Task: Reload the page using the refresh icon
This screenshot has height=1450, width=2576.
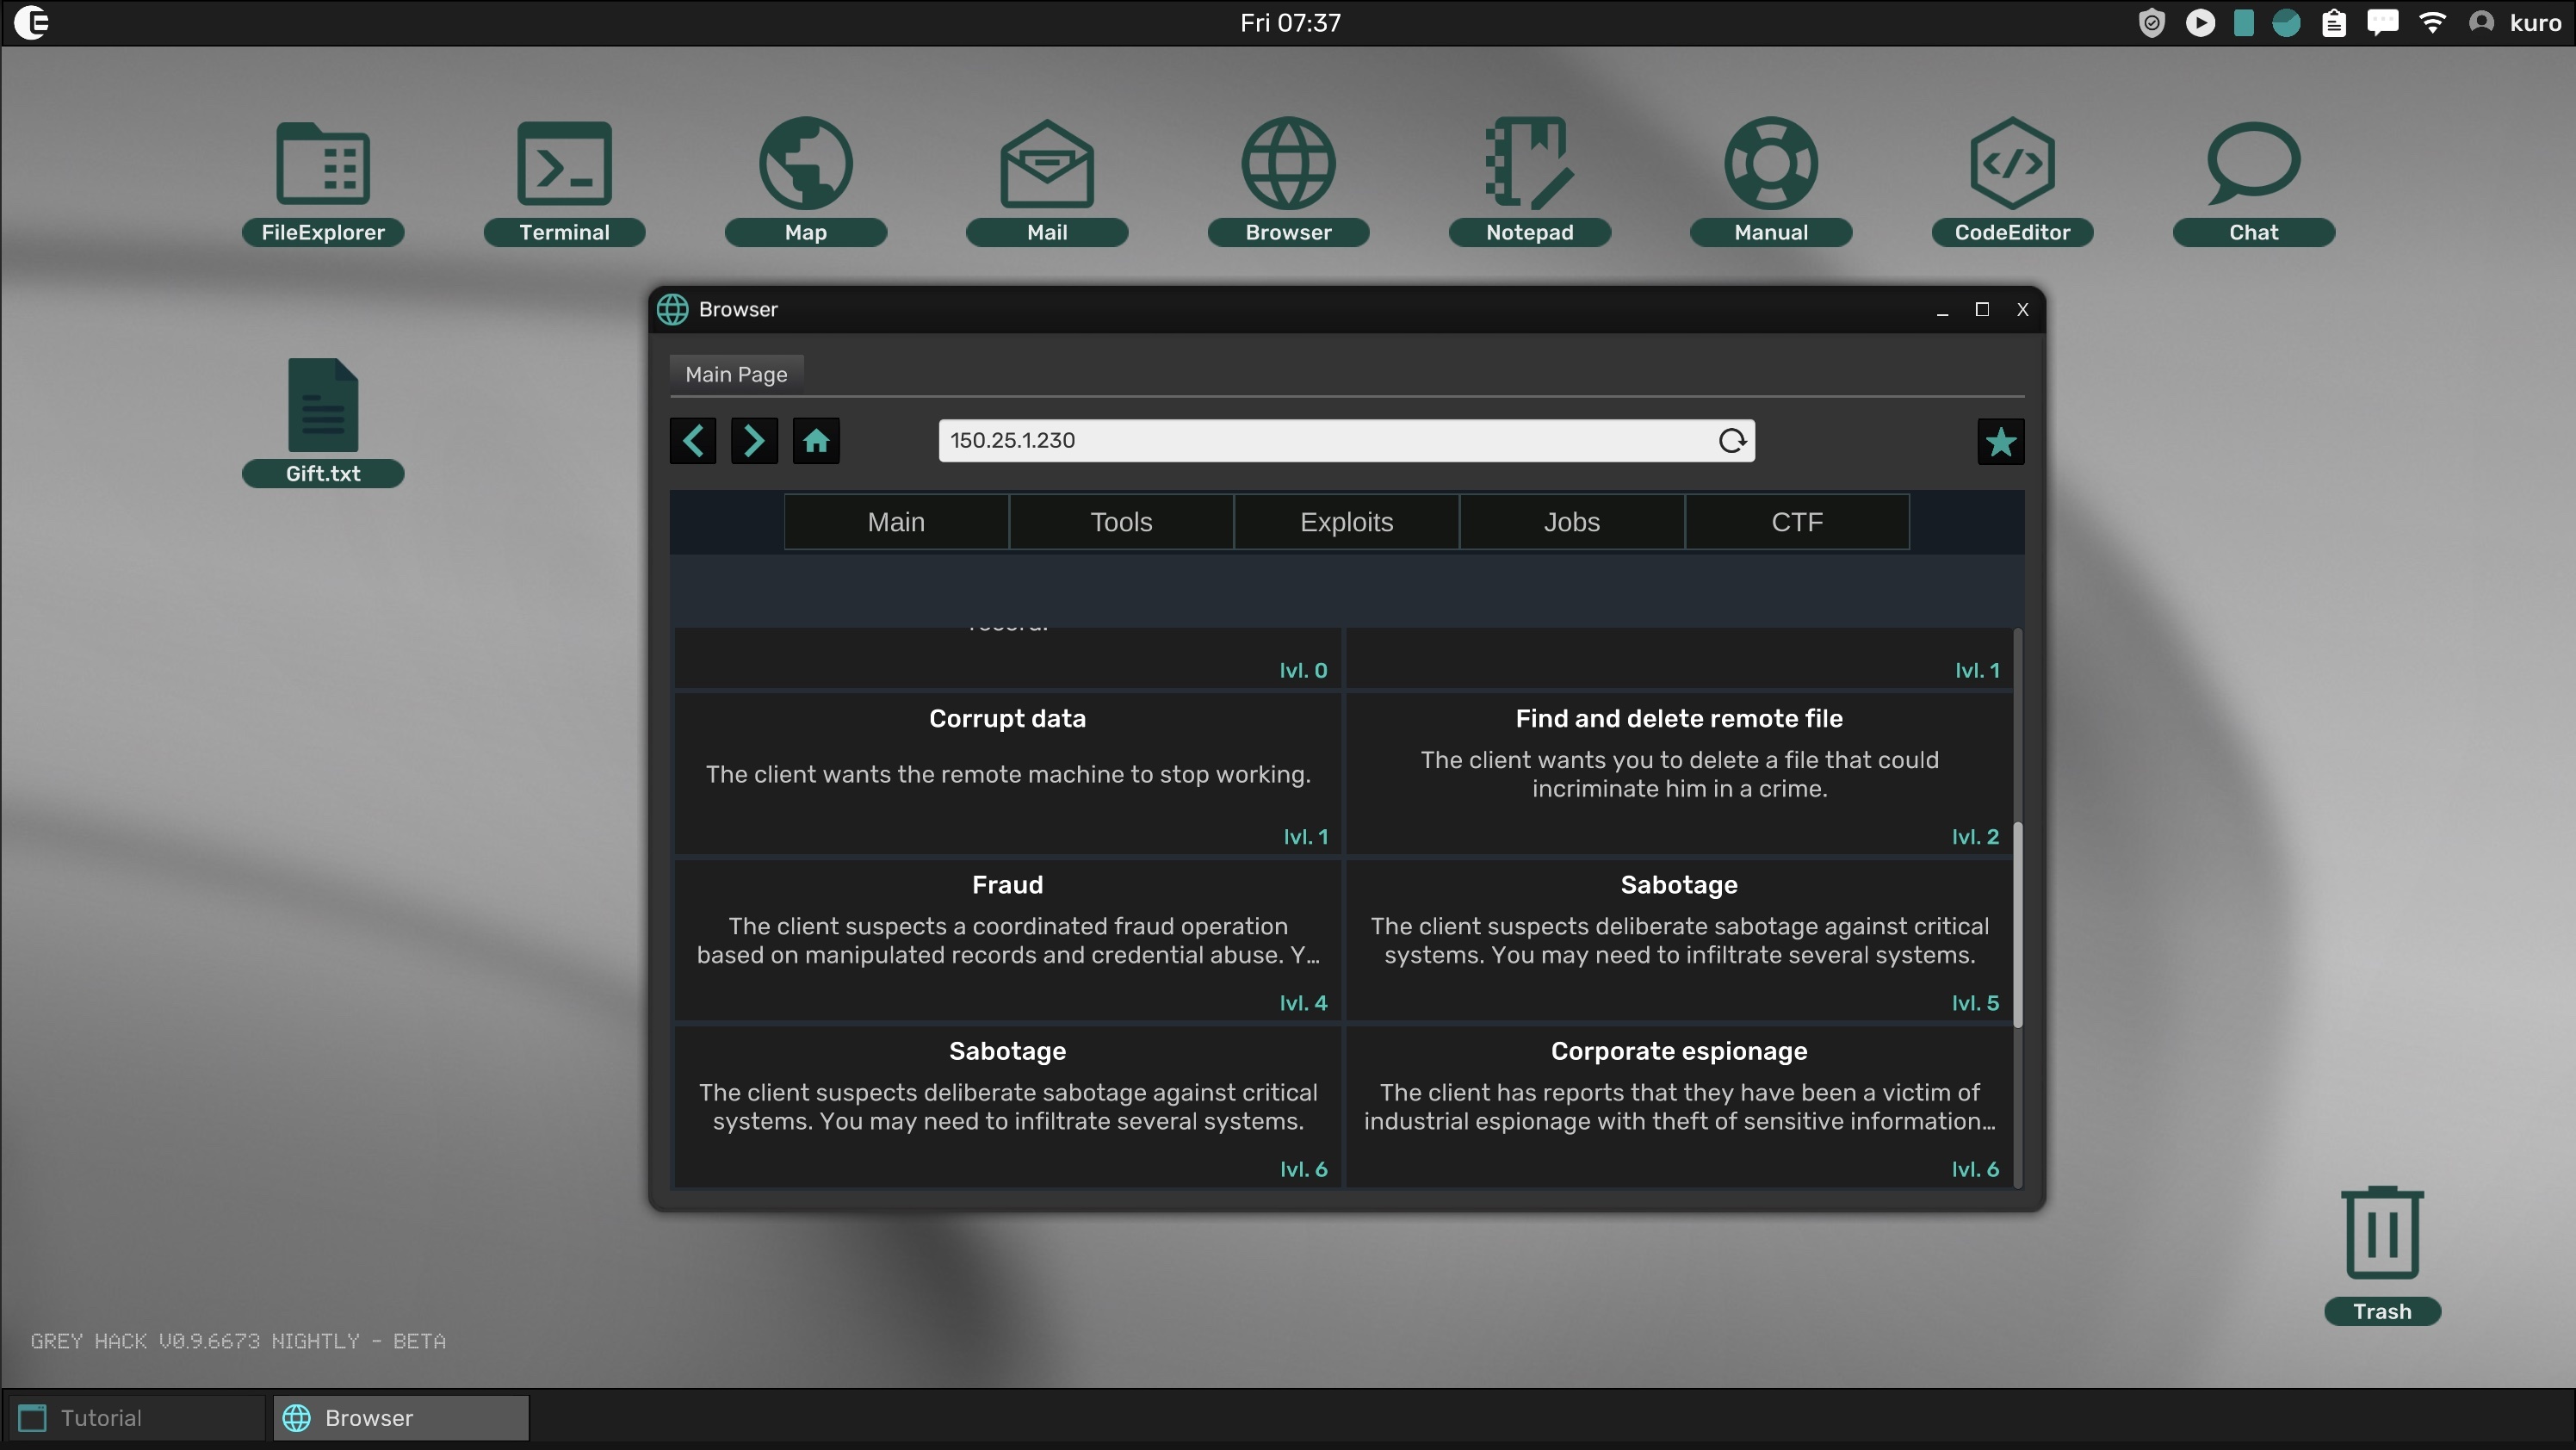Action: 1732,441
